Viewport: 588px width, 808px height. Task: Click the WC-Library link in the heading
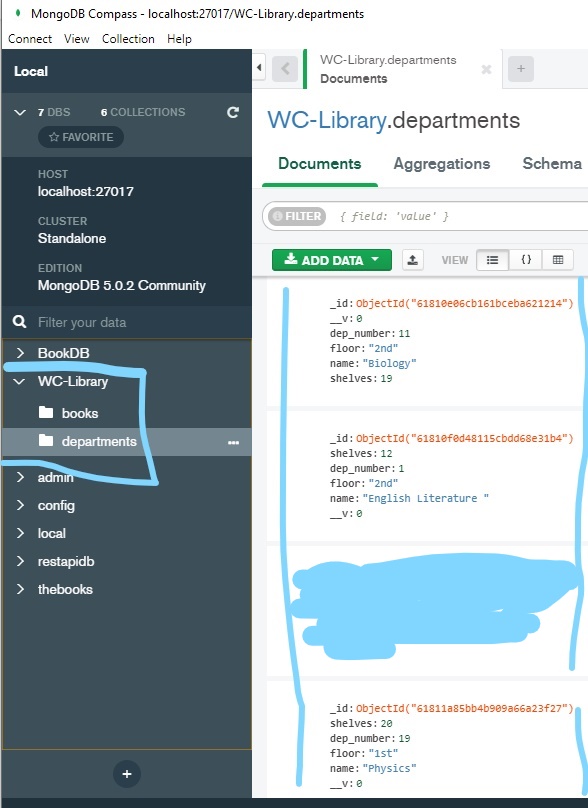pyautogui.click(x=327, y=121)
